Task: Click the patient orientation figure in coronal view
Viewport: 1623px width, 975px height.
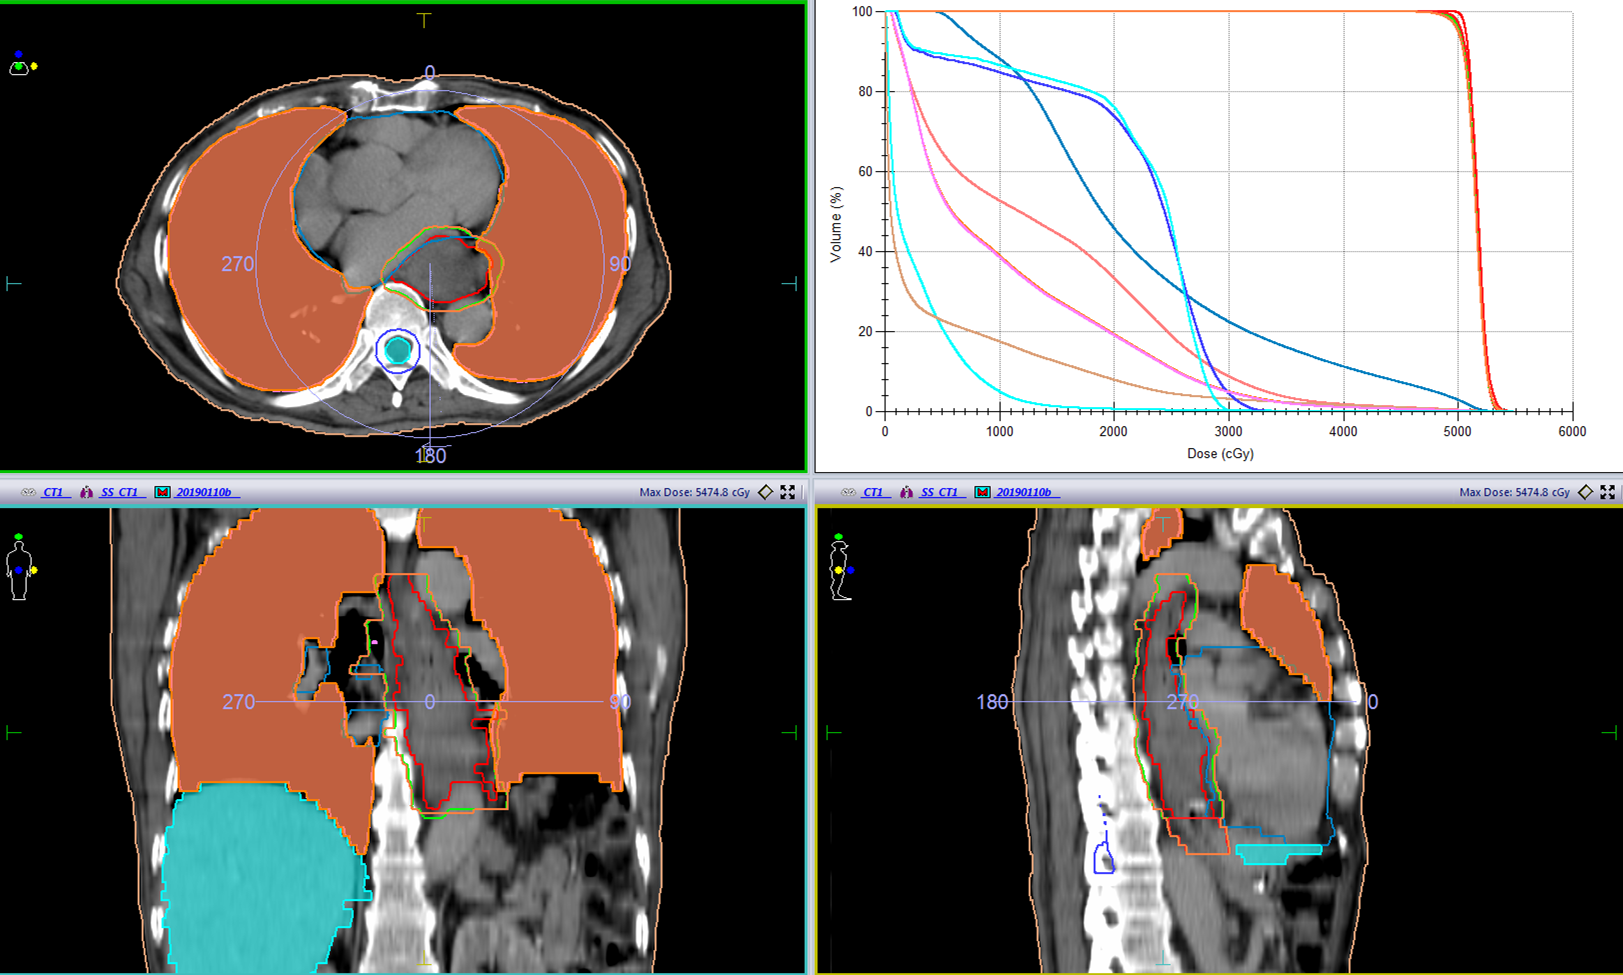Action: coord(20,569)
